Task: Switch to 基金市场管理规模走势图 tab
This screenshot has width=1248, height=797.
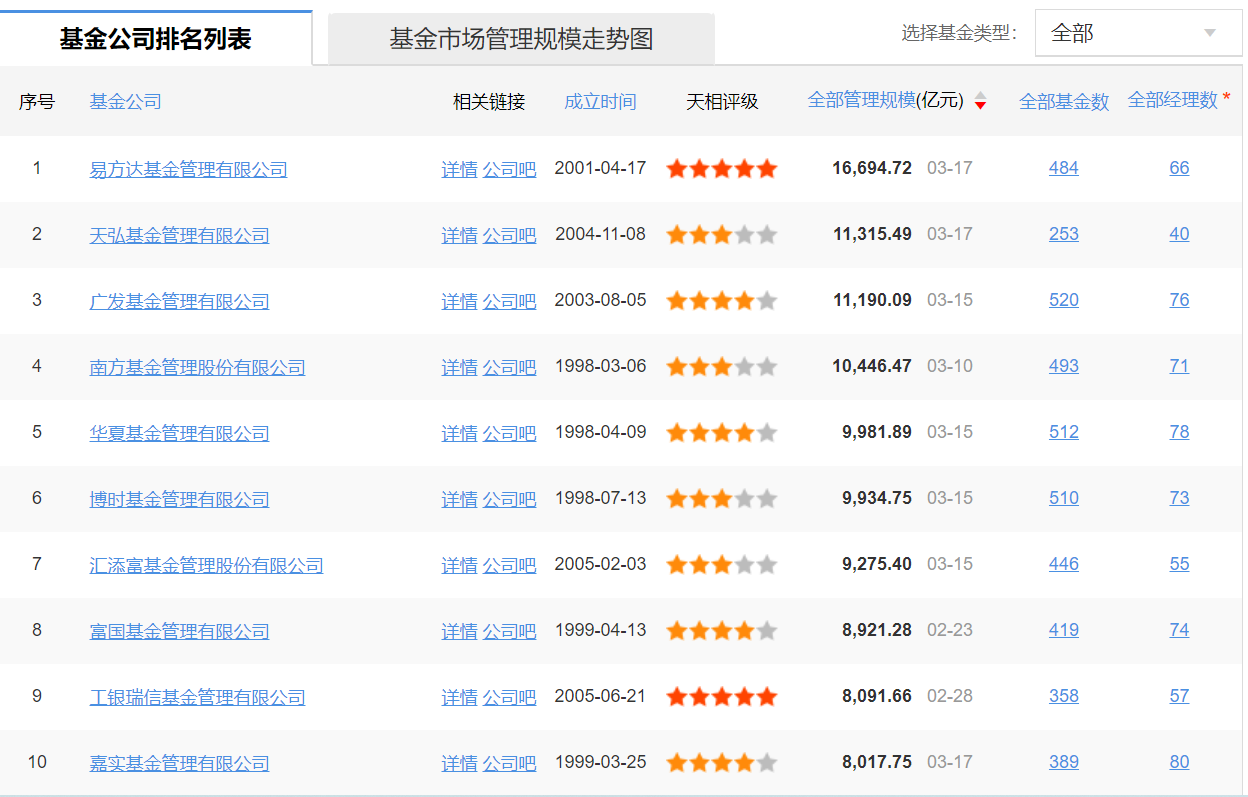Action: (x=521, y=39)
